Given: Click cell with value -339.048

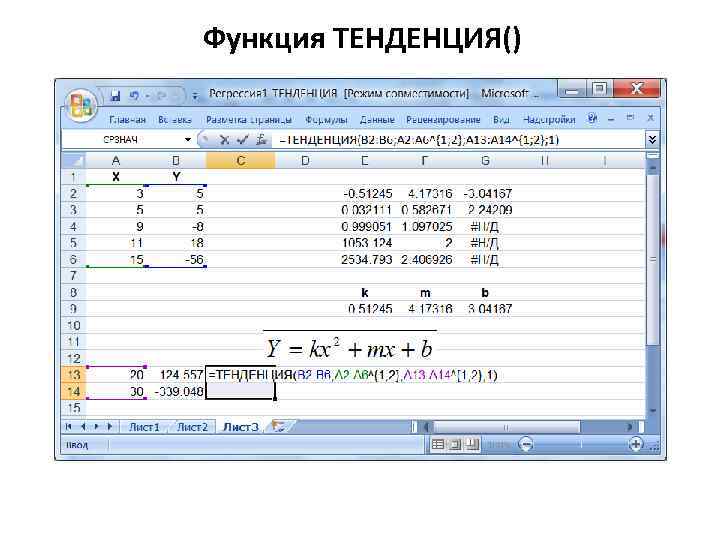Looking at the screenshot, I should [176, 392].
